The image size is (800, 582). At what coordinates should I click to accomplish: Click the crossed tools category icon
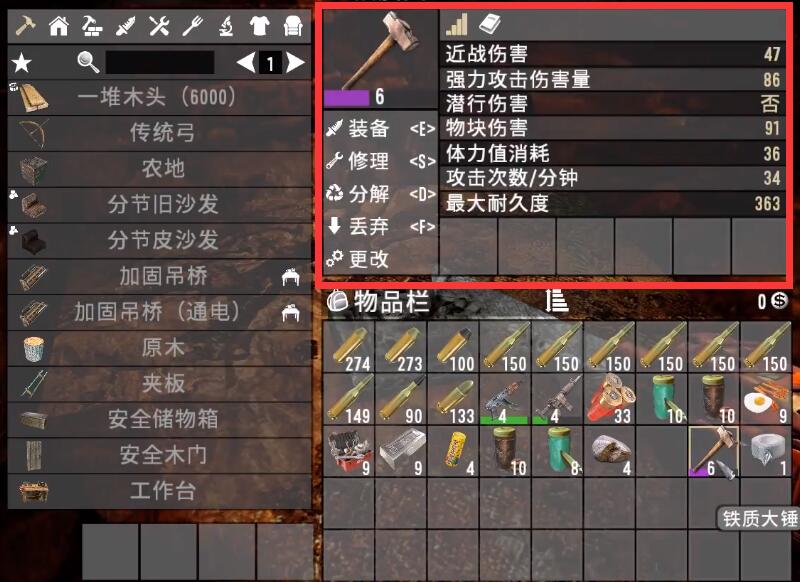159,25
